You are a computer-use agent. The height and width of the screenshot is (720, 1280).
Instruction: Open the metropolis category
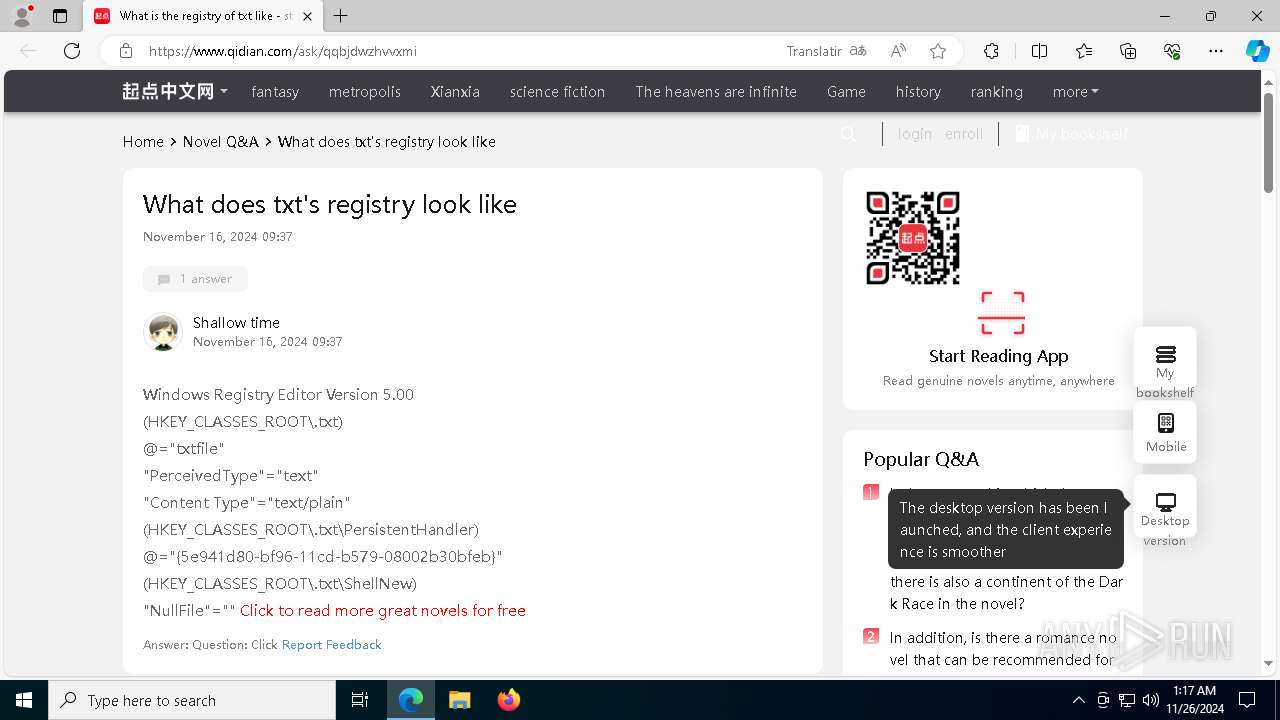(x=364, y=92)
